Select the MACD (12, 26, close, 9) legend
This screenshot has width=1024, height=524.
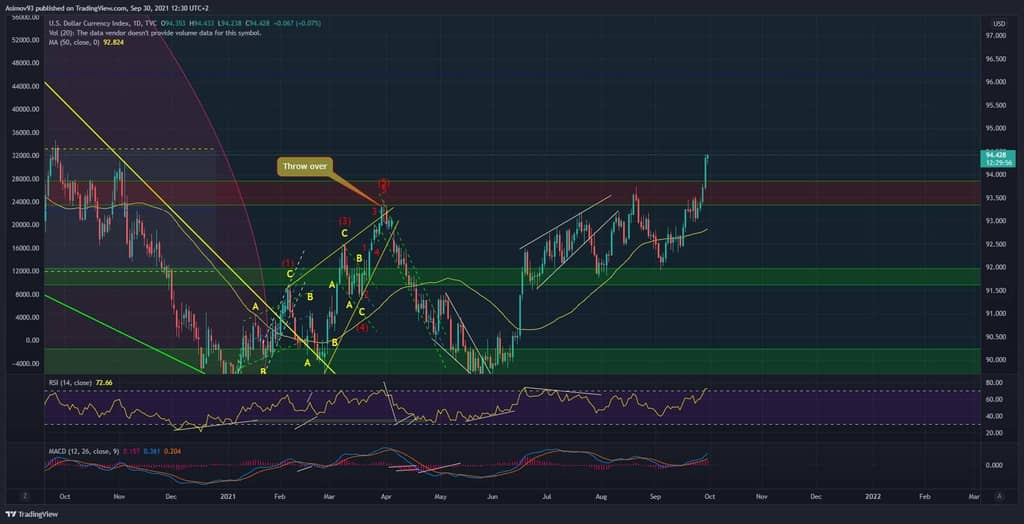(x=84, y=450)
